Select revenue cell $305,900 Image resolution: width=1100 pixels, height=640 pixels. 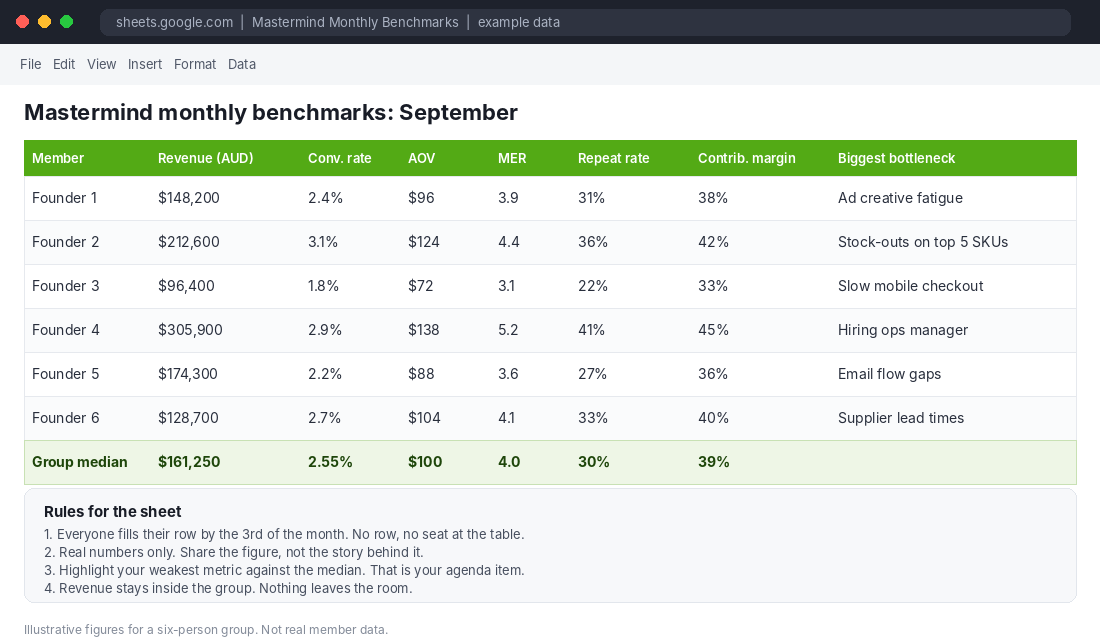190,330
